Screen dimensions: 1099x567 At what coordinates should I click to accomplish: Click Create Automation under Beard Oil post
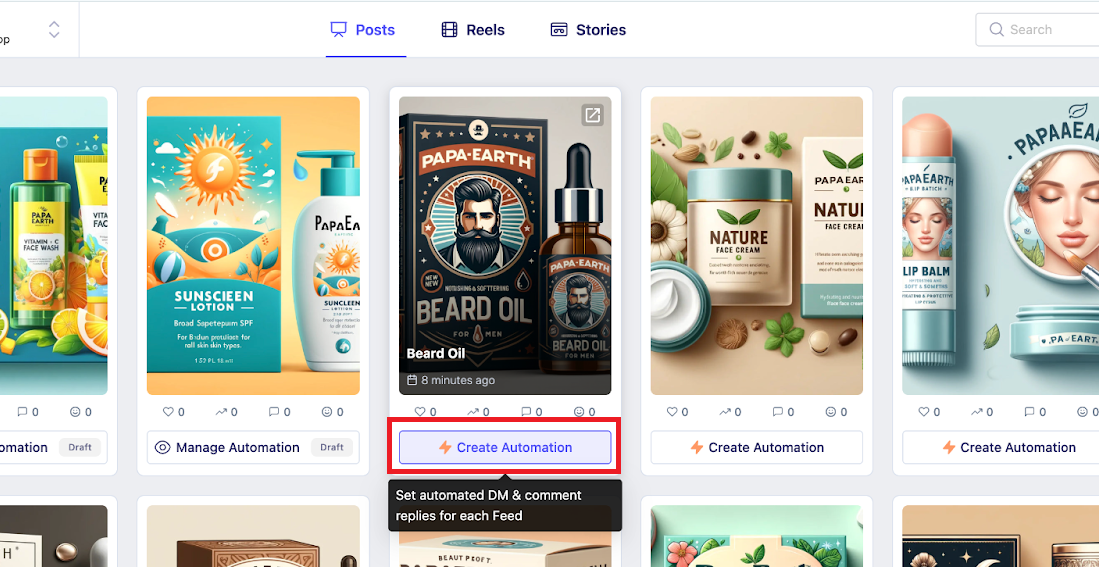coord(505,447)
